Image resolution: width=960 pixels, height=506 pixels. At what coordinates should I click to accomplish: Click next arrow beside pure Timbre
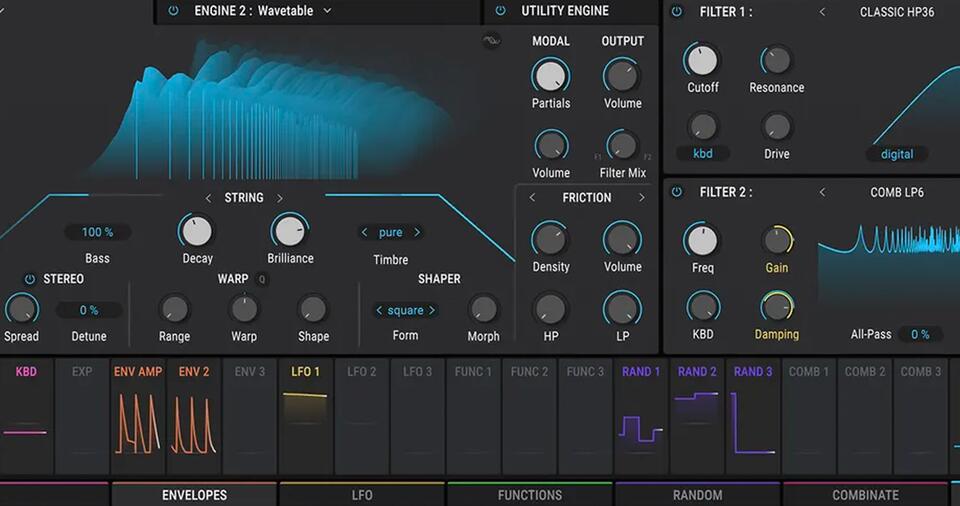point(417,232)
